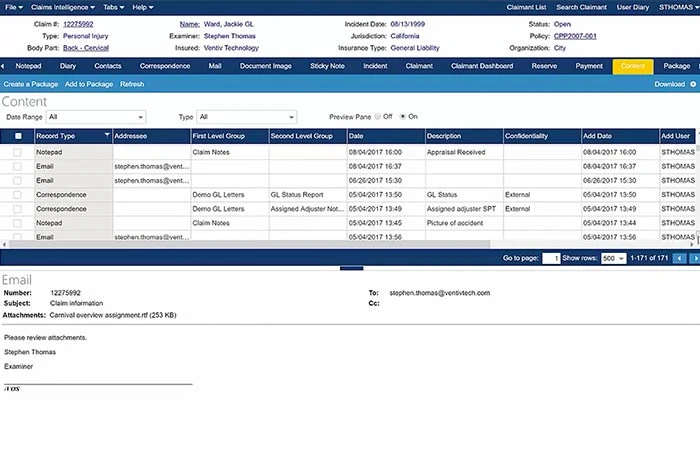Screen dimensions: 700x470
Task: Switch to the Claimant Dashboard tab
Action: (483, 66)
